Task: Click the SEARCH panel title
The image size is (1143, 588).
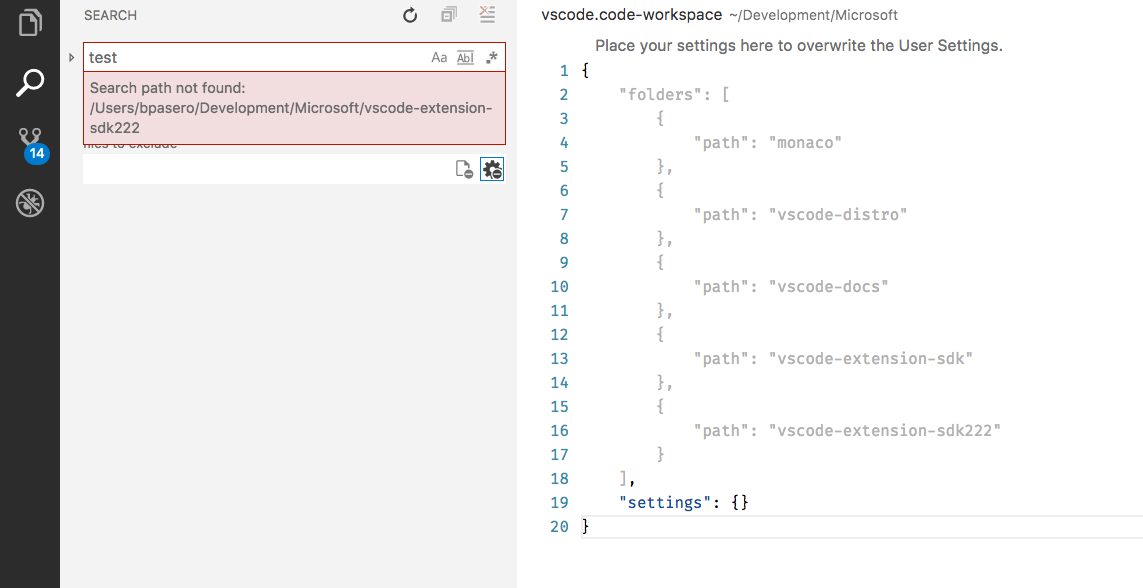Action: [110, 15]
